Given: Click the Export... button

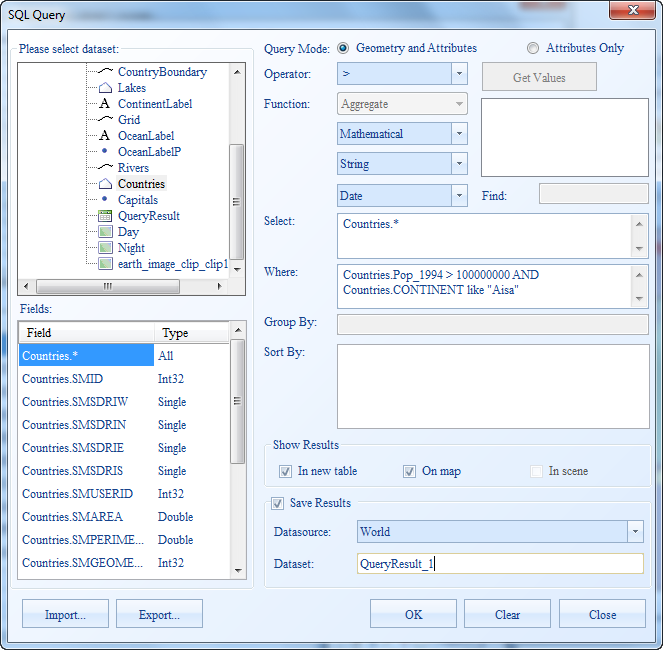Looking at the screenshot, I should coord(159,614).
